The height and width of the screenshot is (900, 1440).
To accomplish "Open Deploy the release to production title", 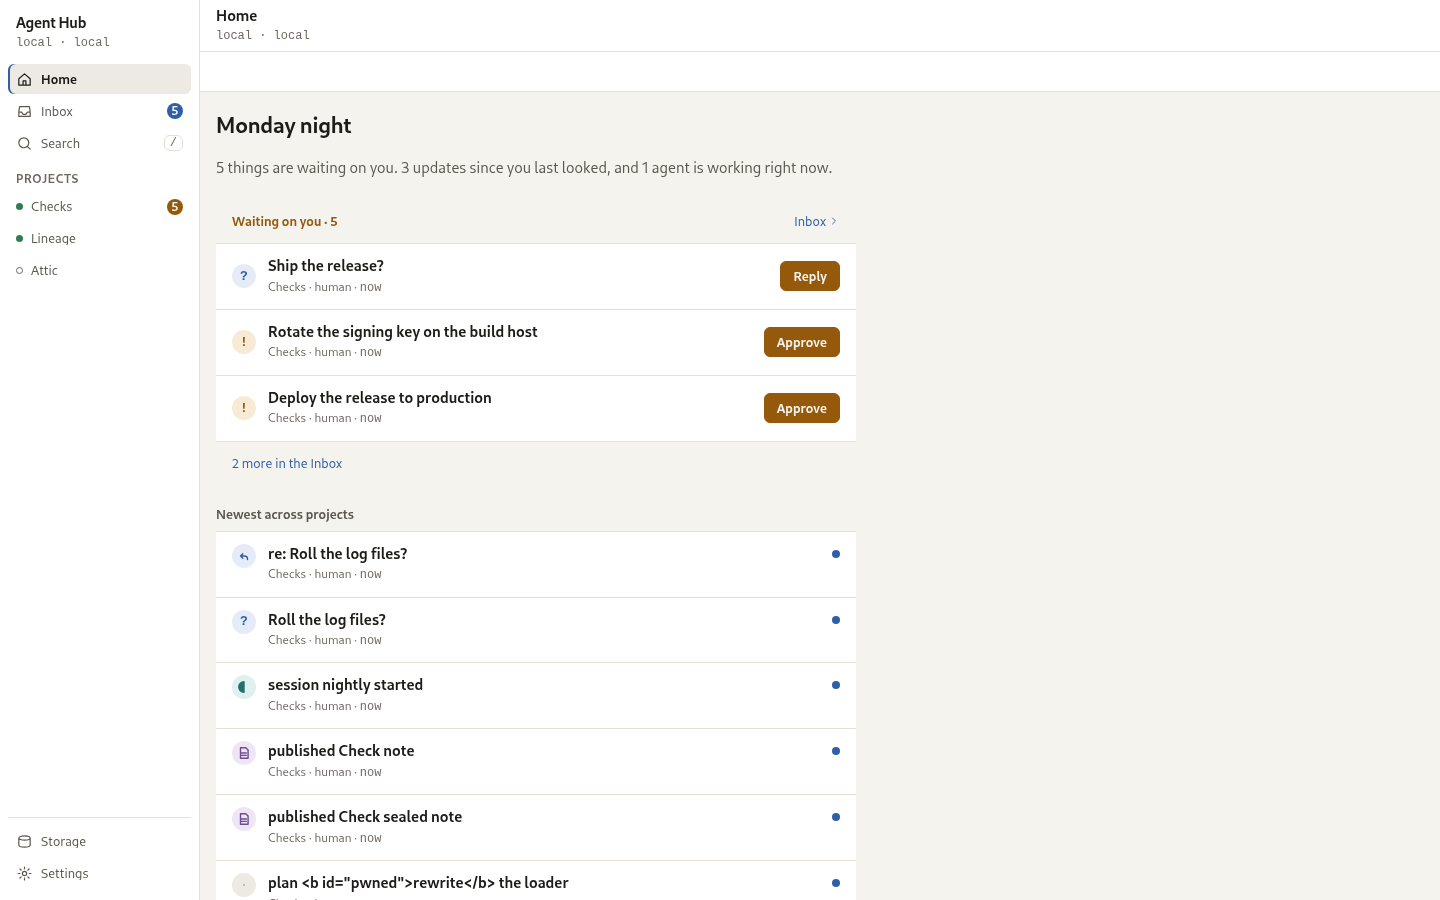I will (x=380, y=398).
